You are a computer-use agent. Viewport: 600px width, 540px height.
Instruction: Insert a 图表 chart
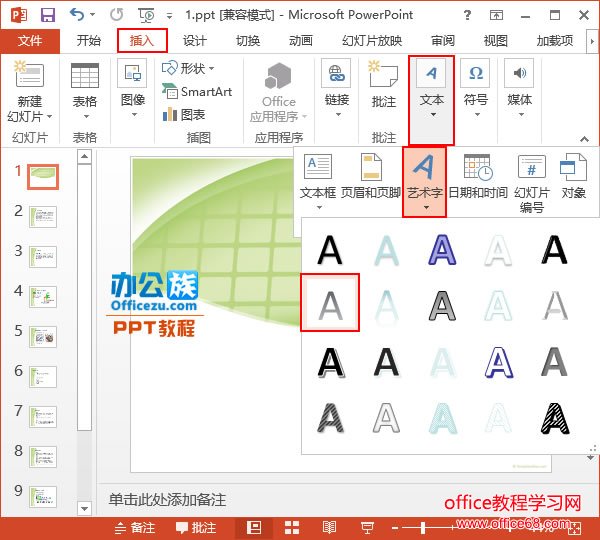(x=184, y=114)
